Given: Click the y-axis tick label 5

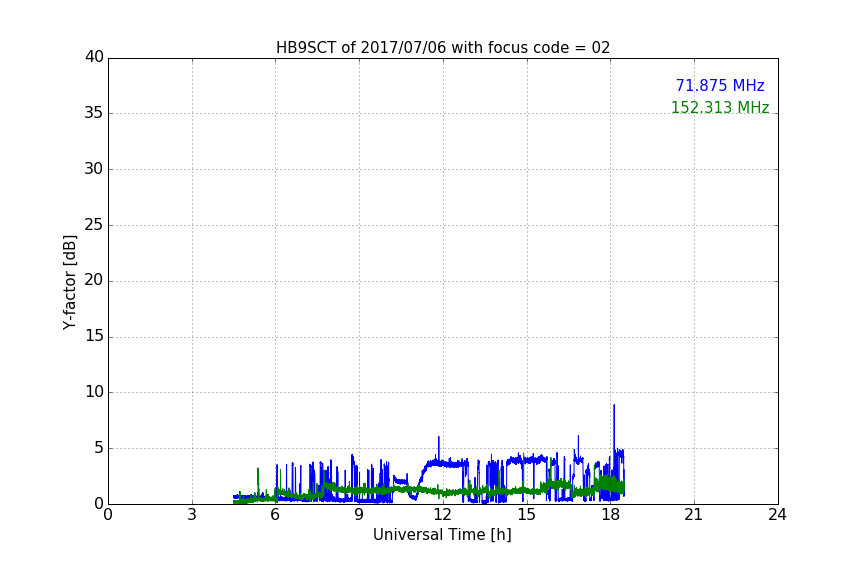Looking at the screenshot, I should 99,448.
